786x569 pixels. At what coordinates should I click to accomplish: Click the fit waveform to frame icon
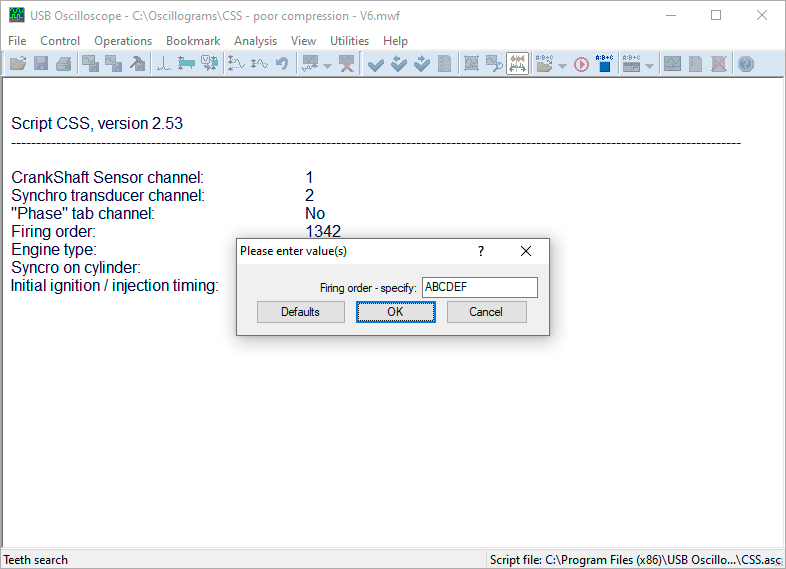click(471, 64)
